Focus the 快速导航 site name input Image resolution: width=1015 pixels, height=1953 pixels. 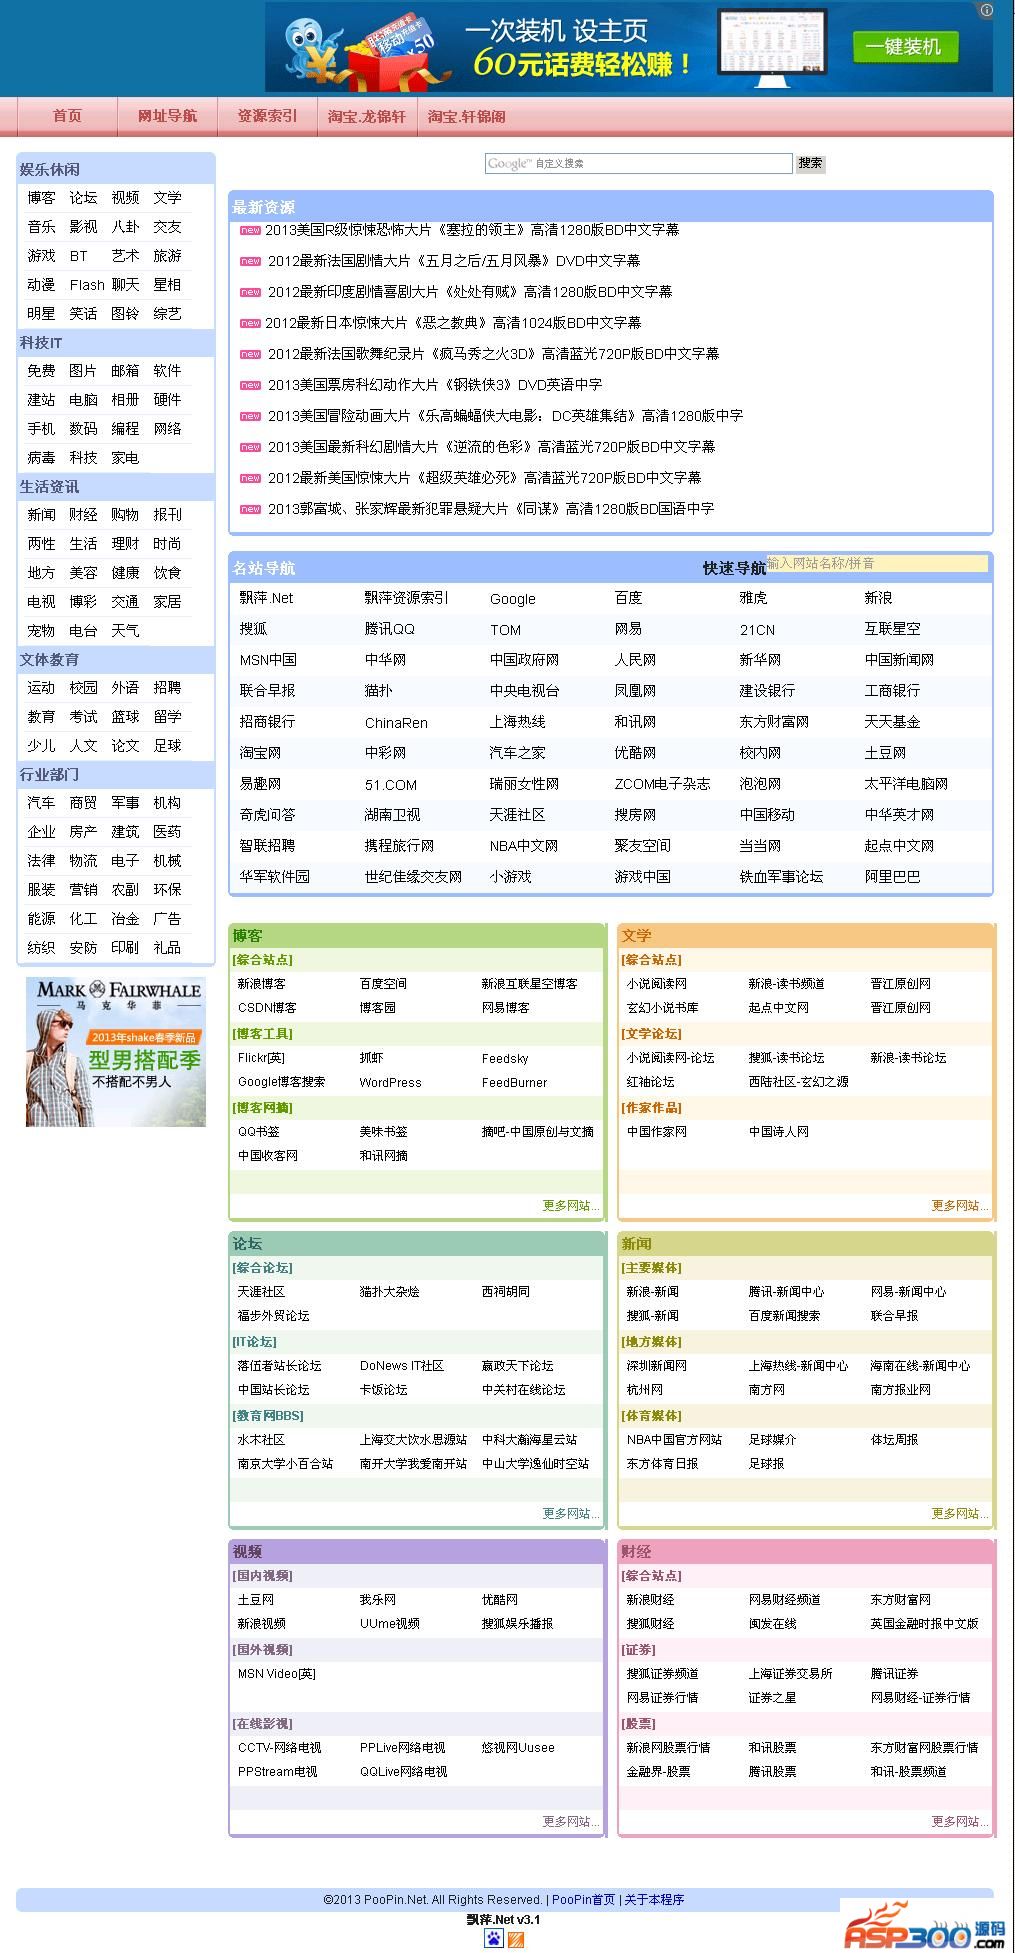coord(877,563)
